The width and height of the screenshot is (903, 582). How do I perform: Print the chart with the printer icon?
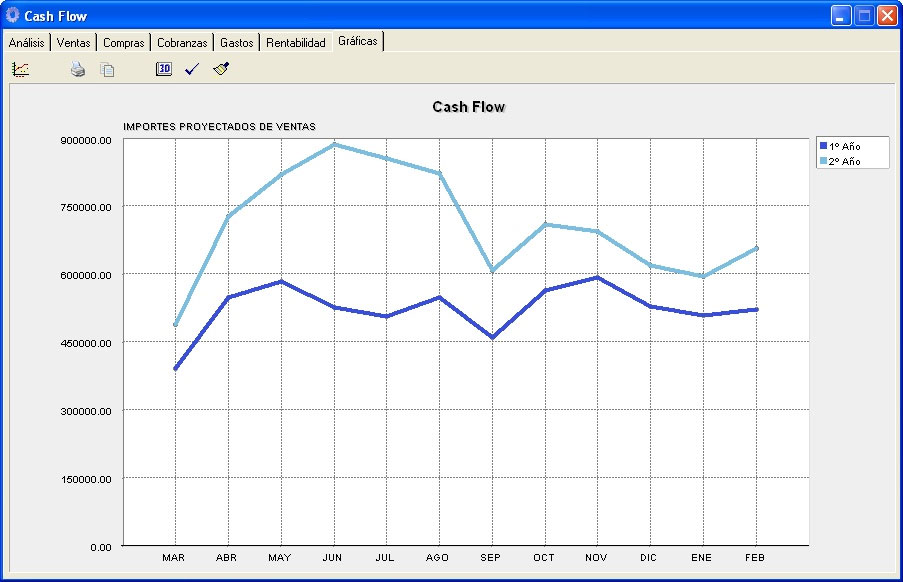tap(78, 69)
